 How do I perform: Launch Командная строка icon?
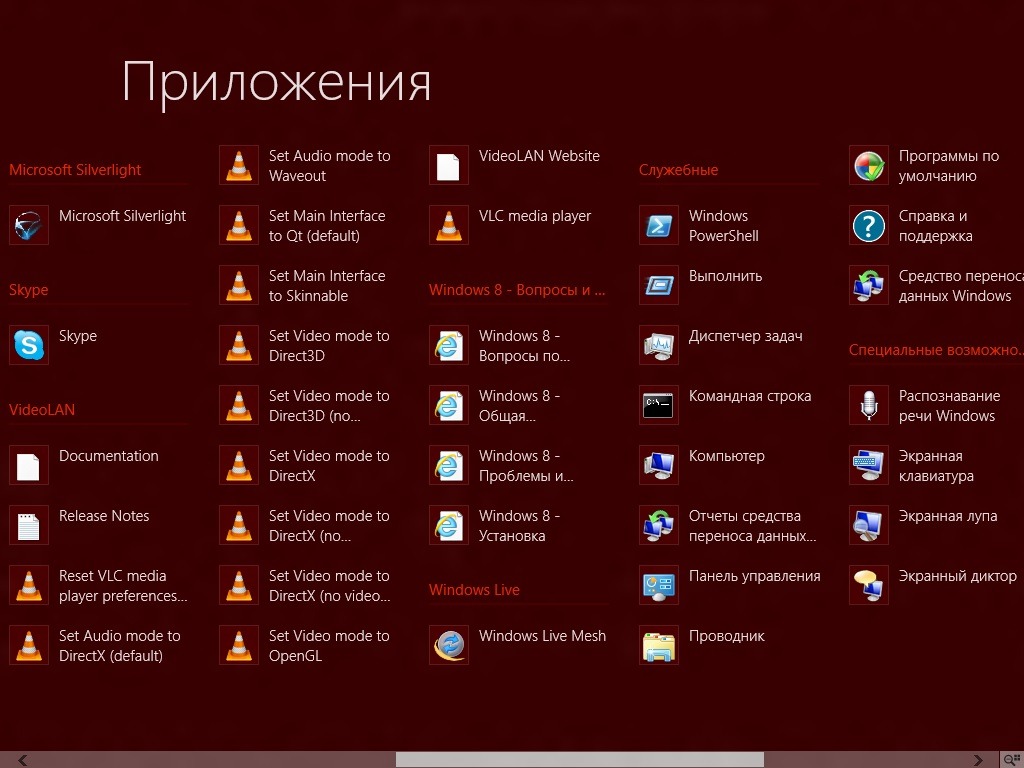coord(659,405)
